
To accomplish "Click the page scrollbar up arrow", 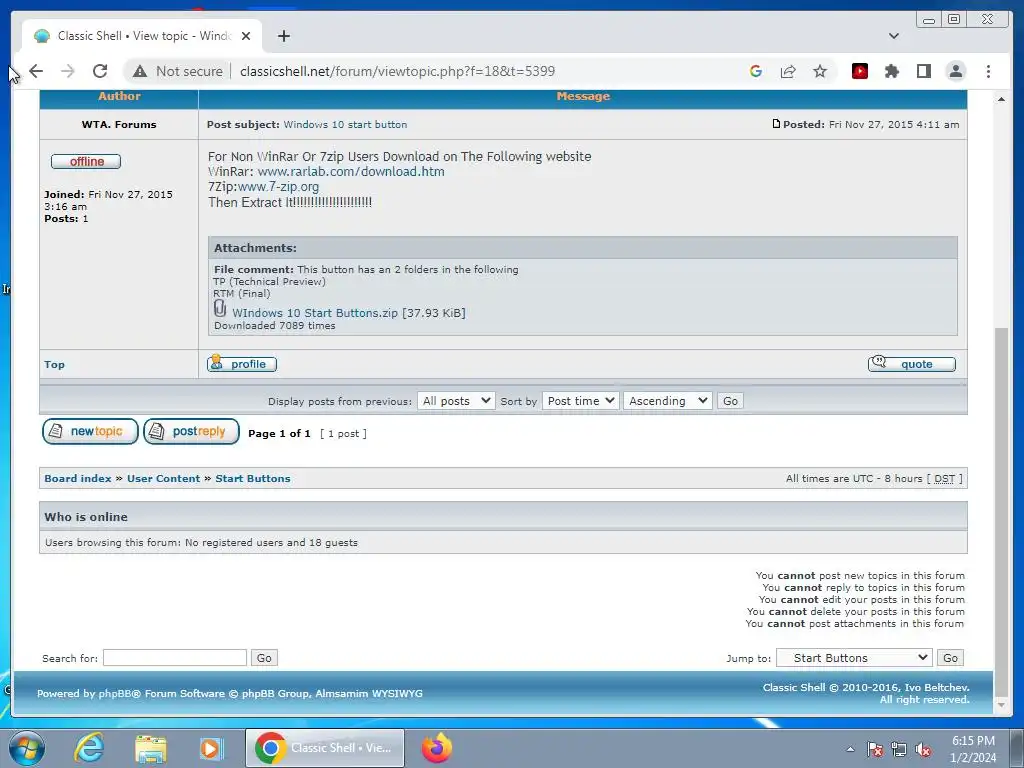I will [1001, 99].
